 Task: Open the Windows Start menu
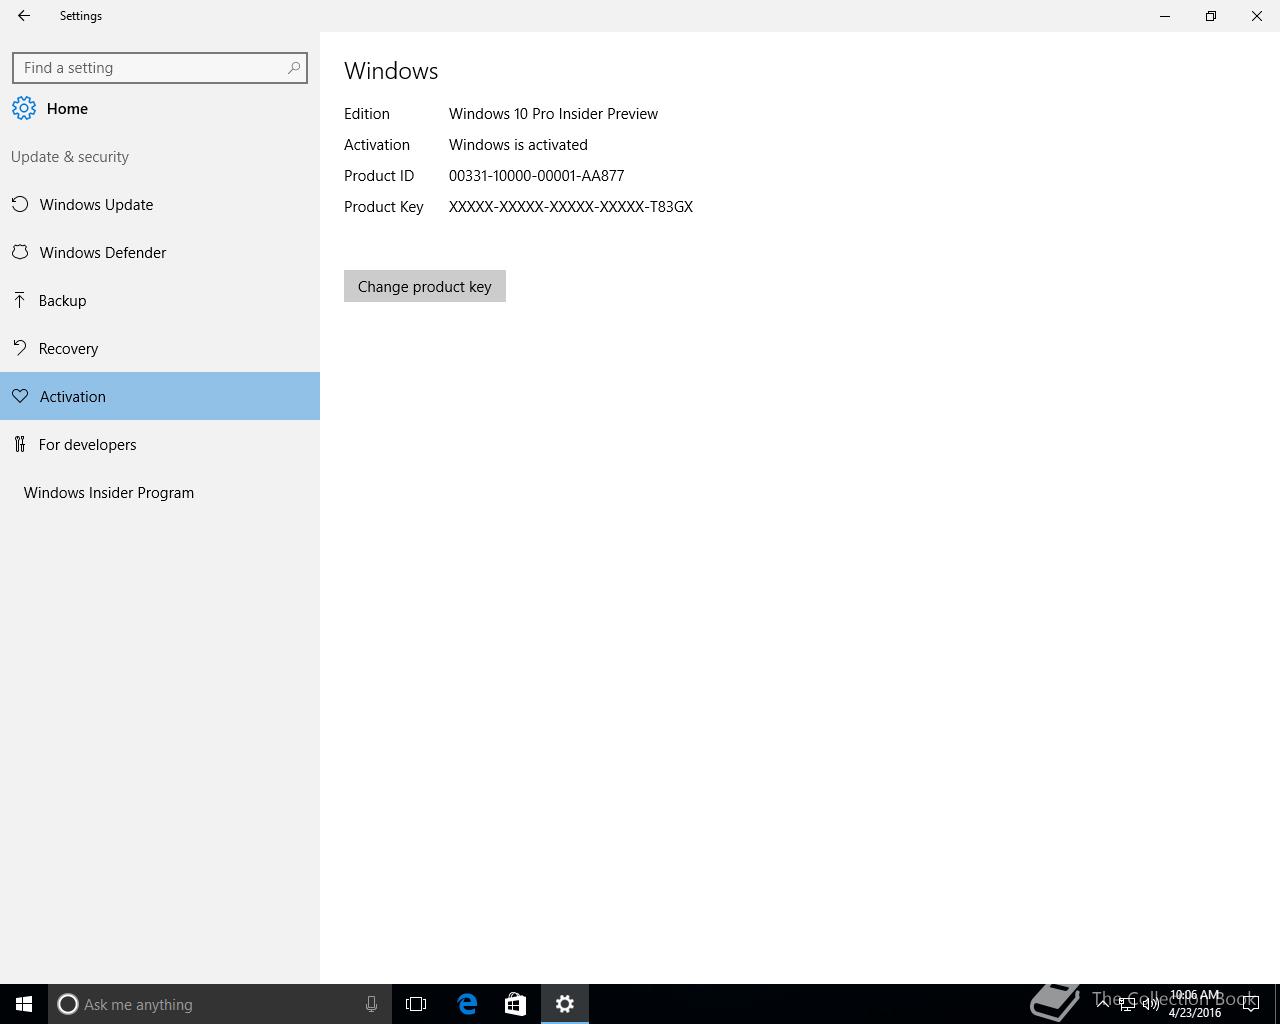24,1004
